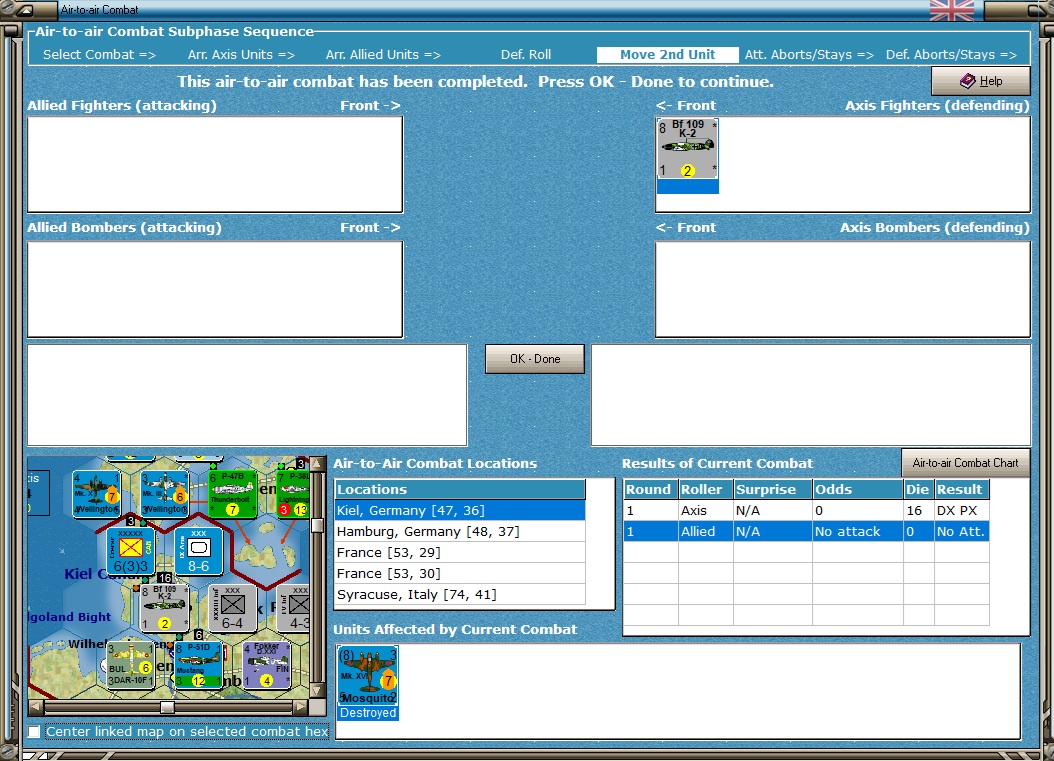Click the Def. Roll subphase step
This screenshot has height=761, width=1054.
point(526,54)
